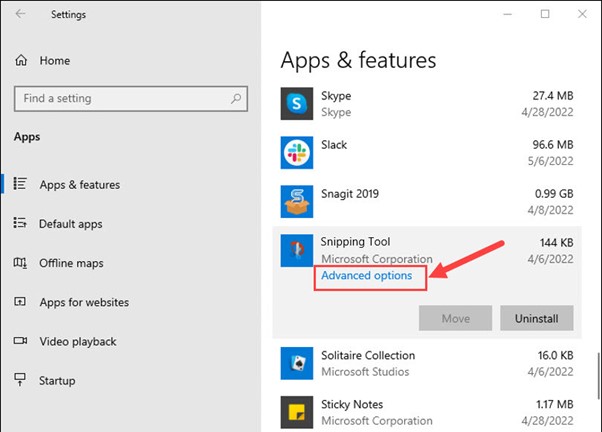Switch to Apps for websites section
The image size is (602, 432).
(84, 302)
